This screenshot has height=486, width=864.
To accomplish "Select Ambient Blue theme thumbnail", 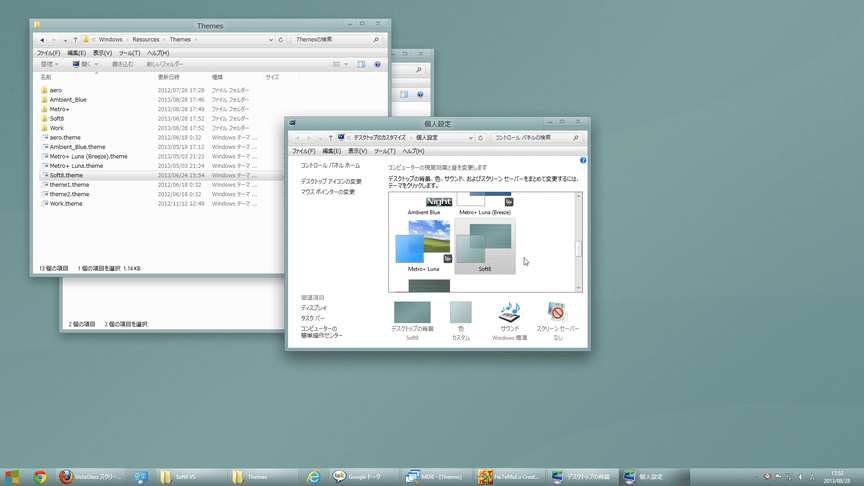I will [424, 205].
